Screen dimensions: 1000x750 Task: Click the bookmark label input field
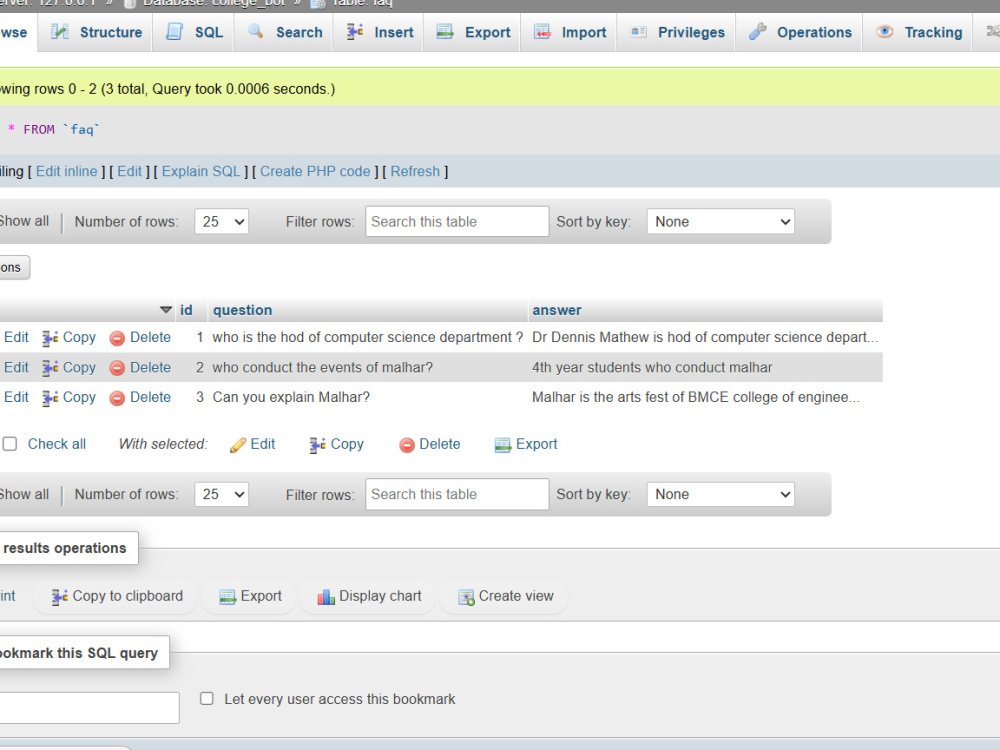pyautogui.click(x=89, y=708)
